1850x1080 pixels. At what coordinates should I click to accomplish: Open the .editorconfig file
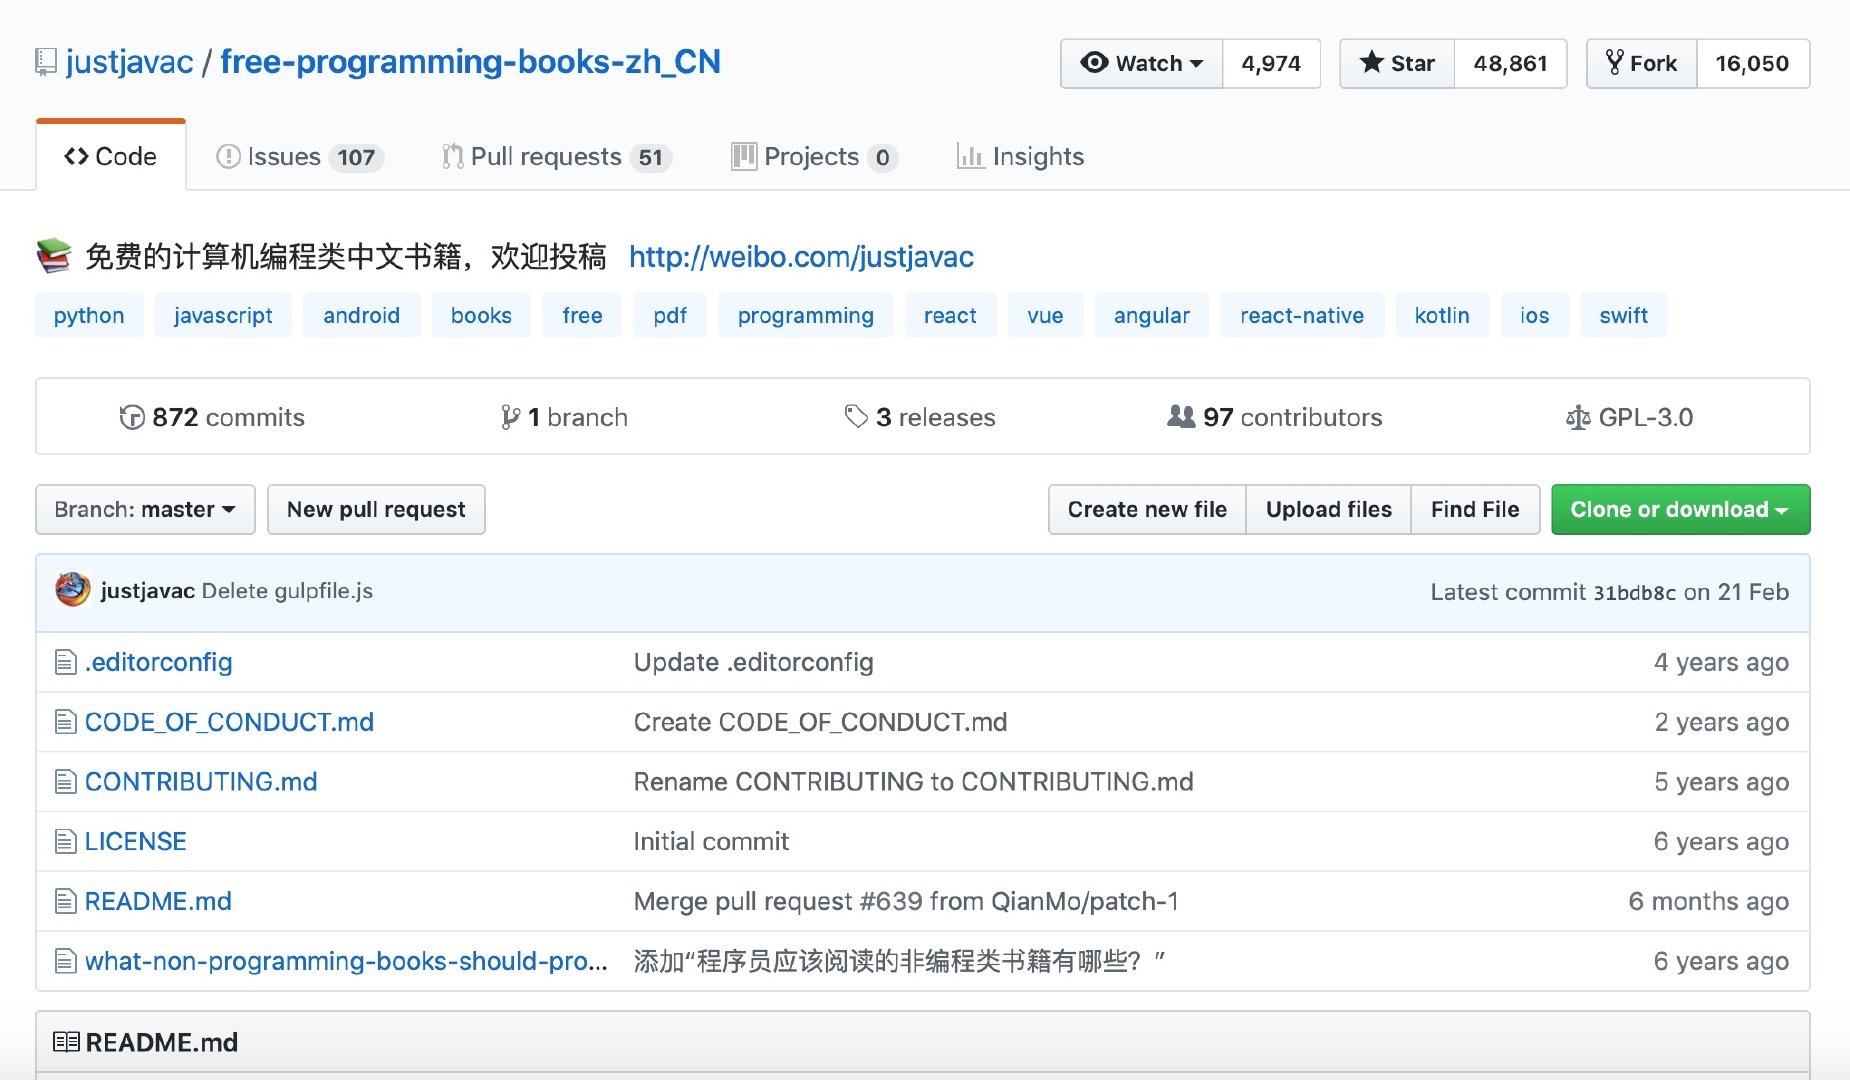tap(159, 662)
